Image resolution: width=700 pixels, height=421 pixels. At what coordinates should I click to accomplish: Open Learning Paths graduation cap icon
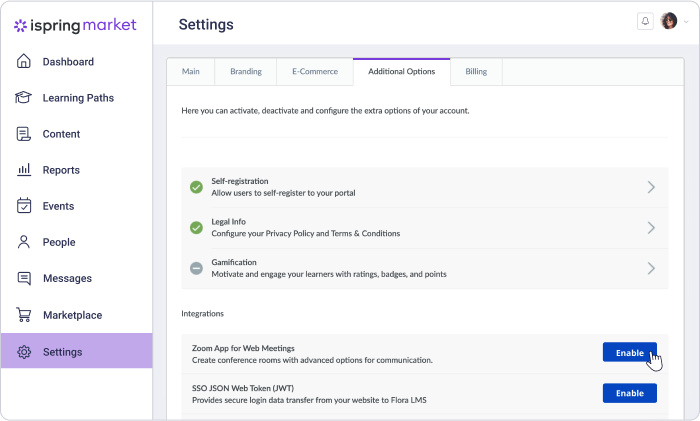click(24, 98)
